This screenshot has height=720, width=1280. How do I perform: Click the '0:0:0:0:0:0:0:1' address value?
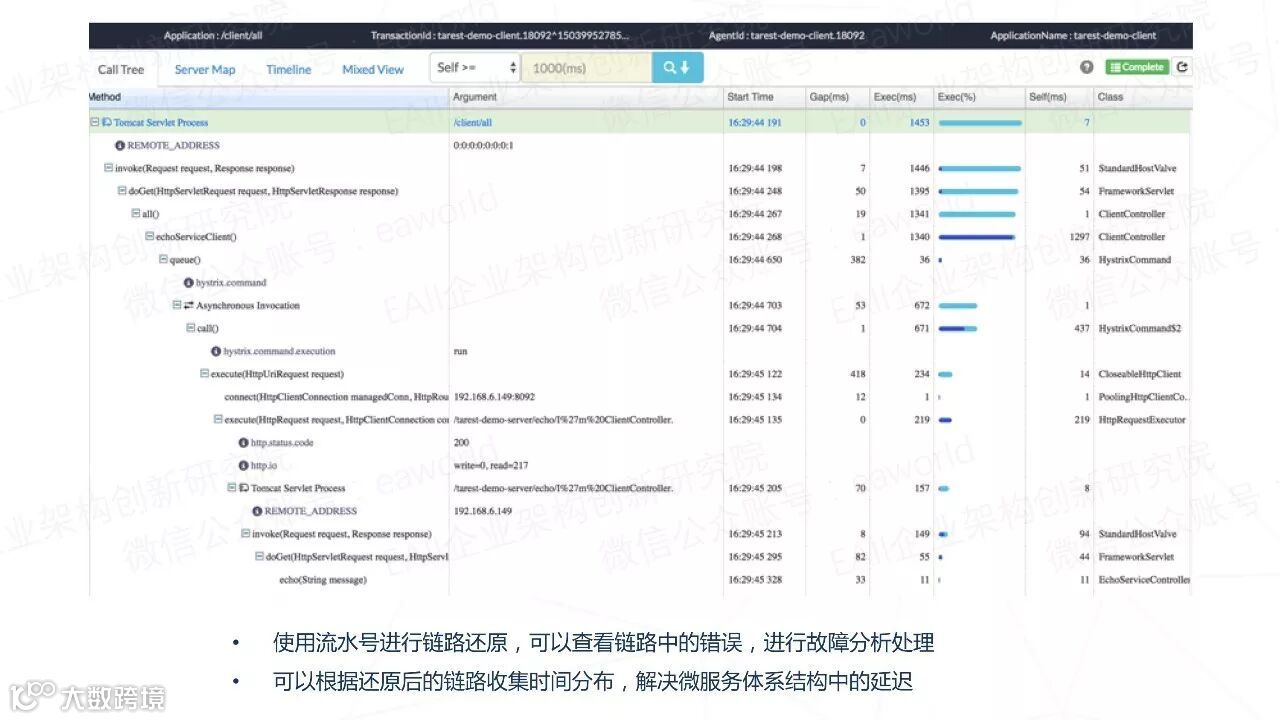coord(483,145)
